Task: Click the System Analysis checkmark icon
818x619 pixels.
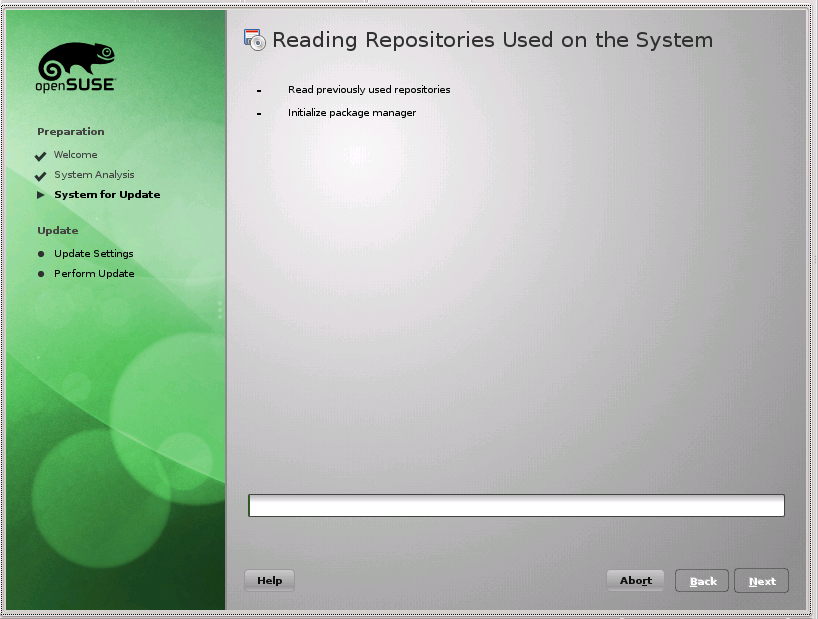Action: coord(41,176)
